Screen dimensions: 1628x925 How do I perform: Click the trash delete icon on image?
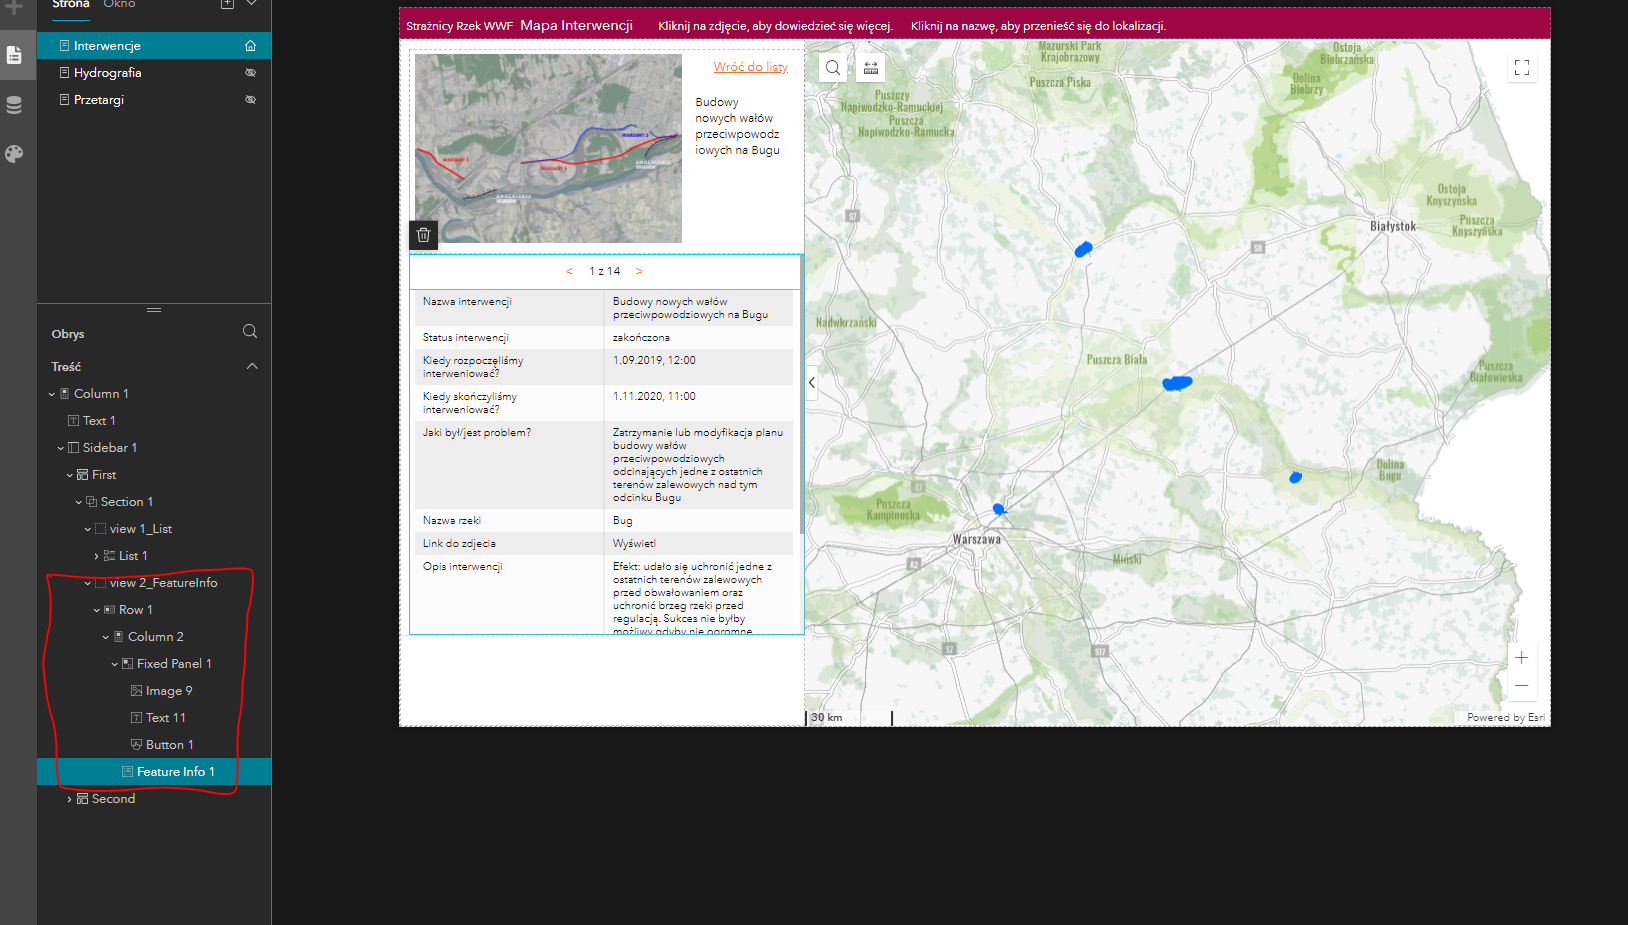423,234
